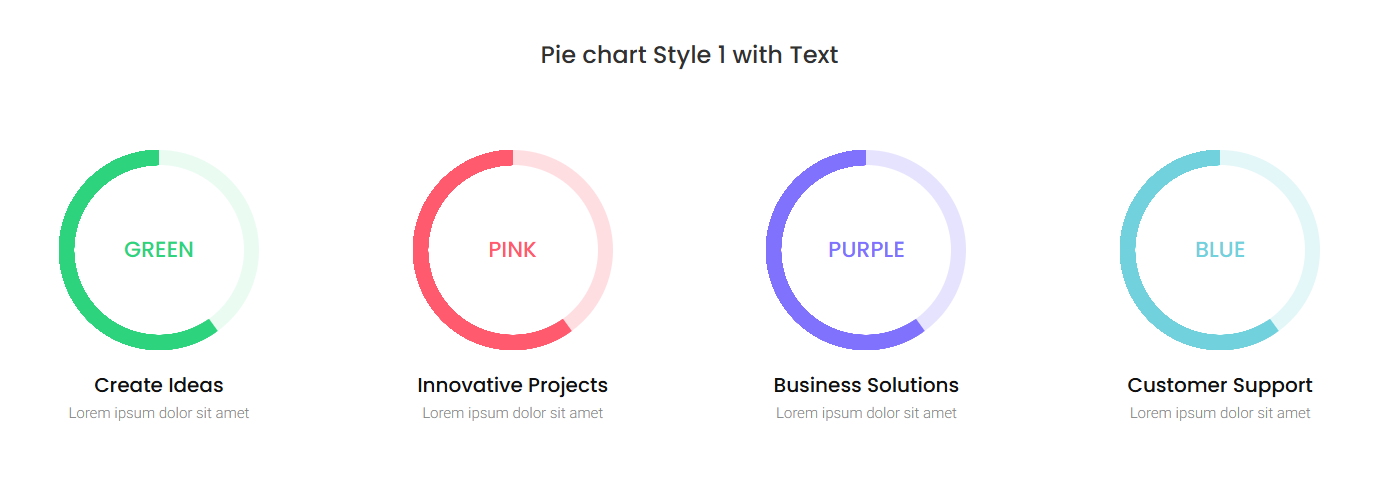Screen dimensions: 1394x487
Task: Click the Lorem ipsum text under Business Solutions
Action: (866, 413)
